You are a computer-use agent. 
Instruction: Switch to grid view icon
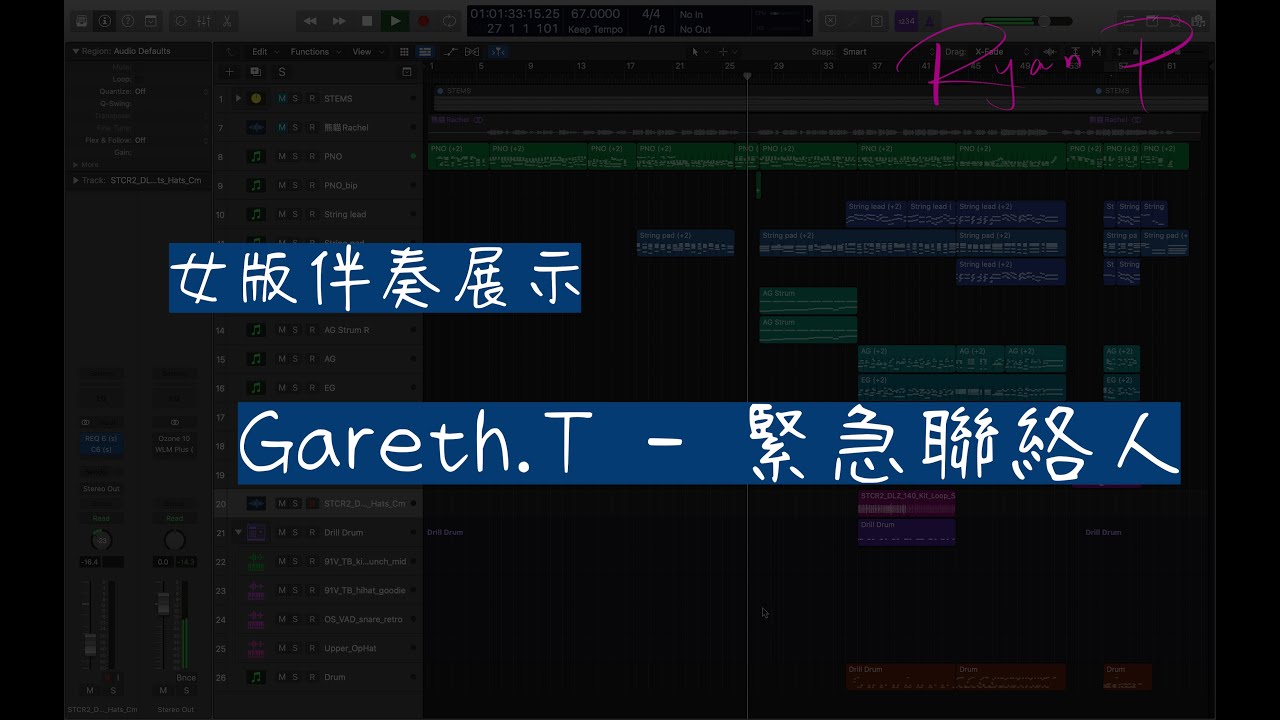[x=404, y=52]
